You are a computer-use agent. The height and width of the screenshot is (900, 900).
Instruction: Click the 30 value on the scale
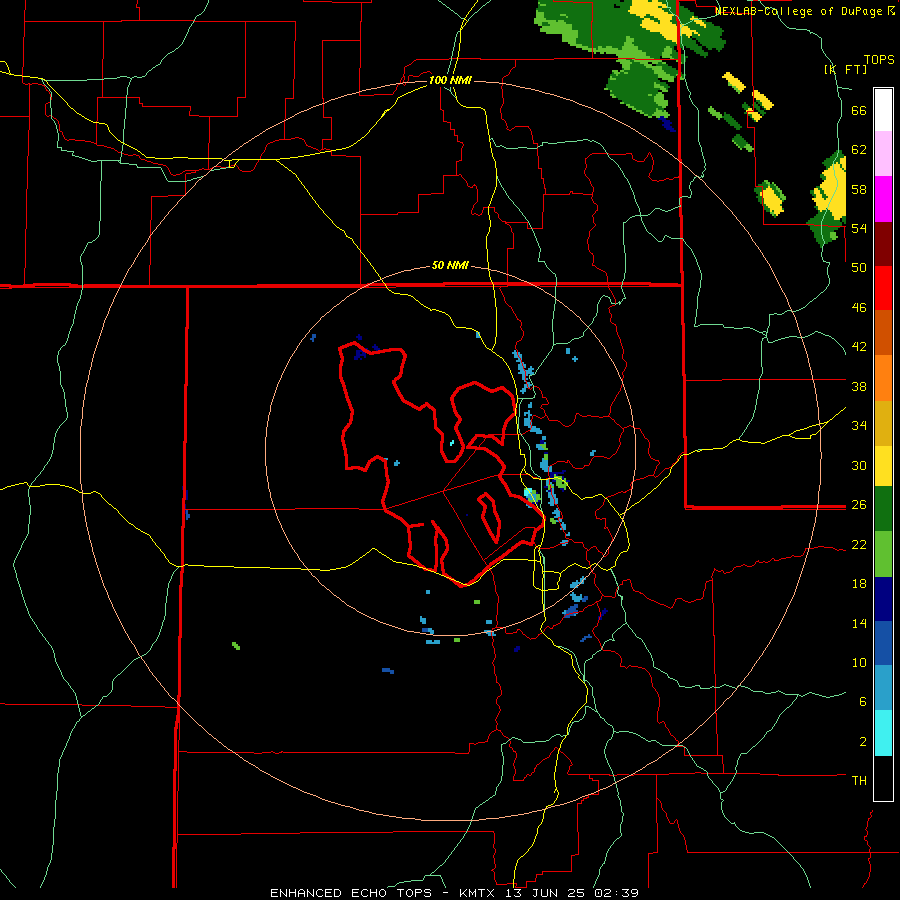coord(859,465)
